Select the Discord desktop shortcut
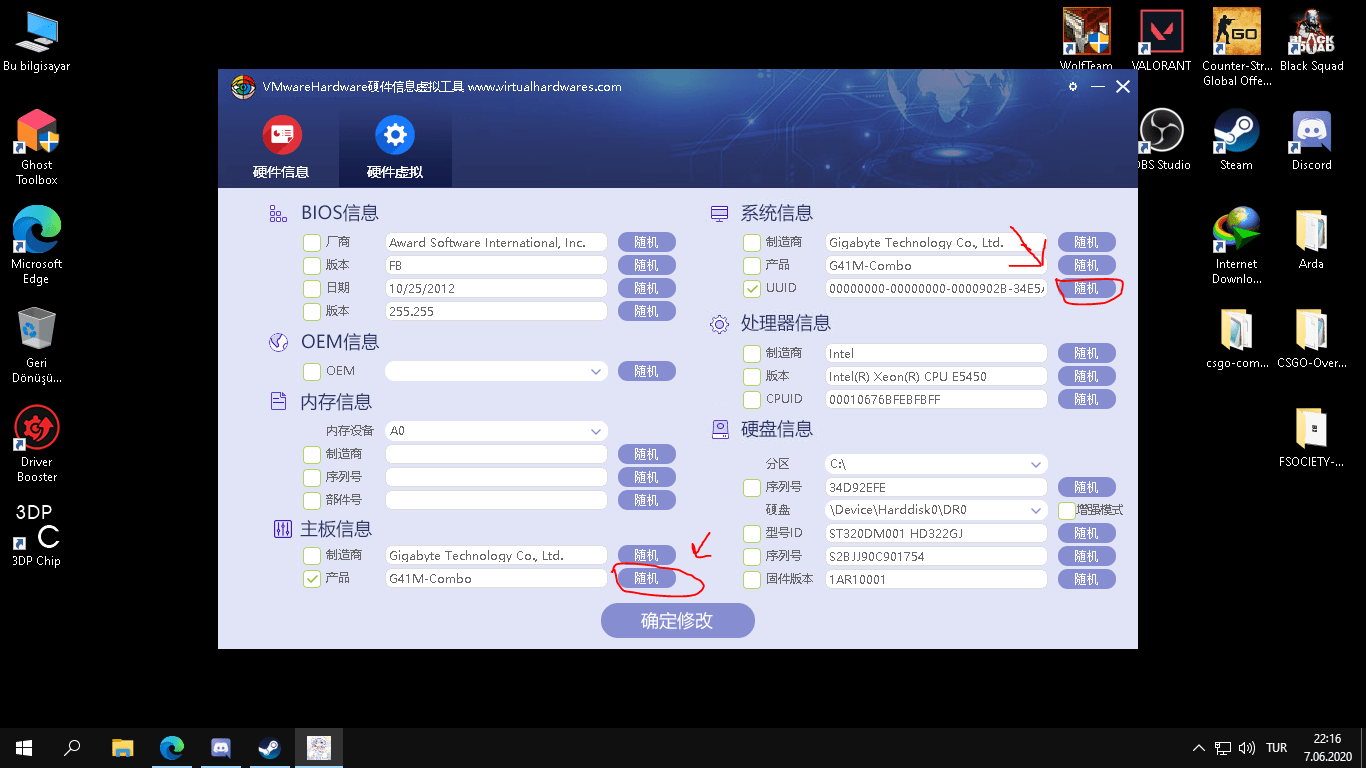 tap(1311, 140)
